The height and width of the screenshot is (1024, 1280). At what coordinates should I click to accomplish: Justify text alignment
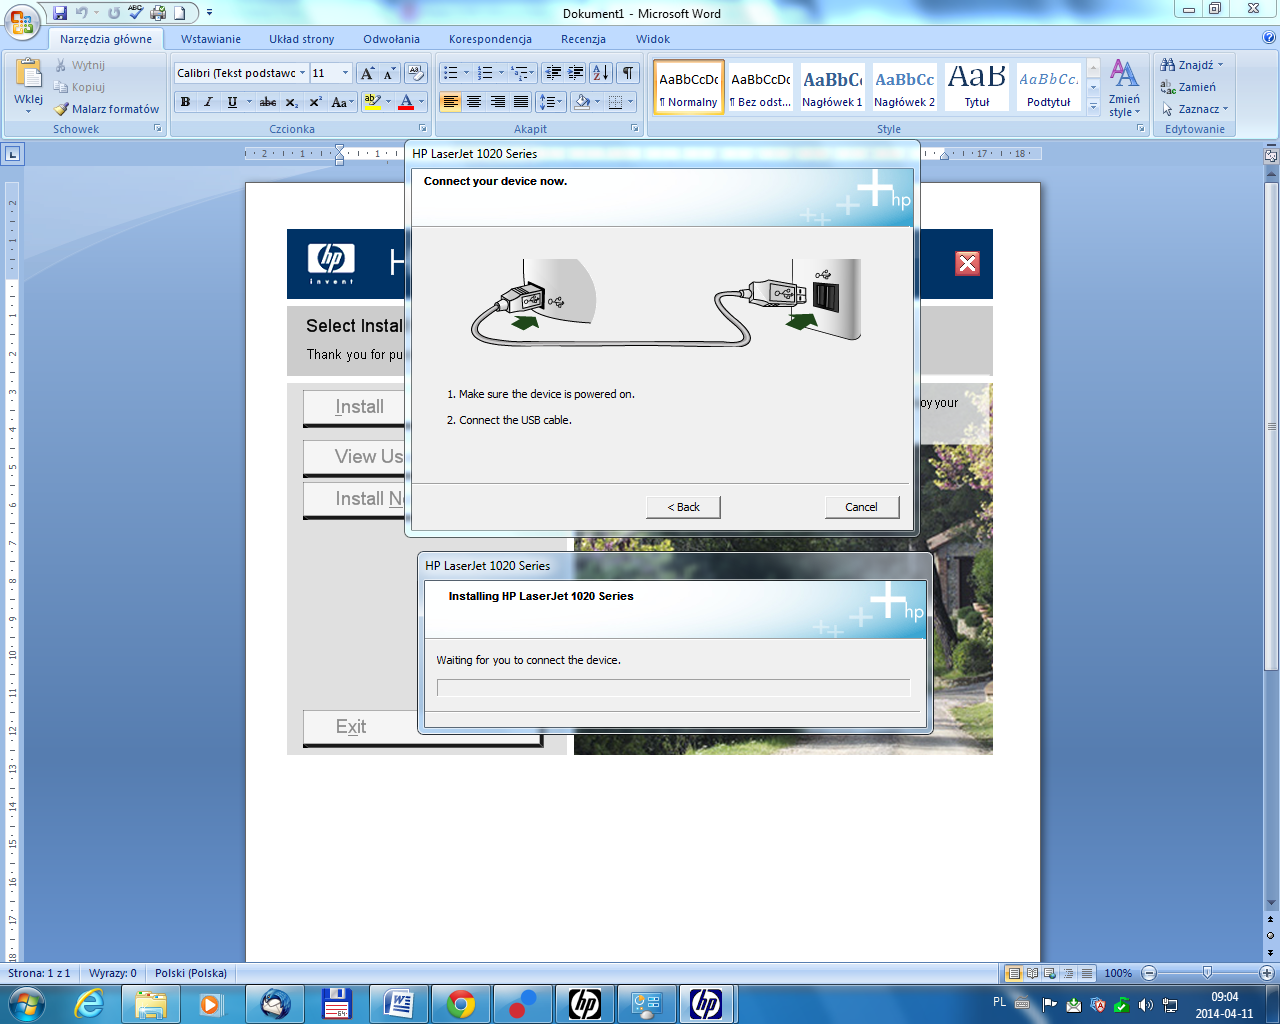(x=521, y=102)
